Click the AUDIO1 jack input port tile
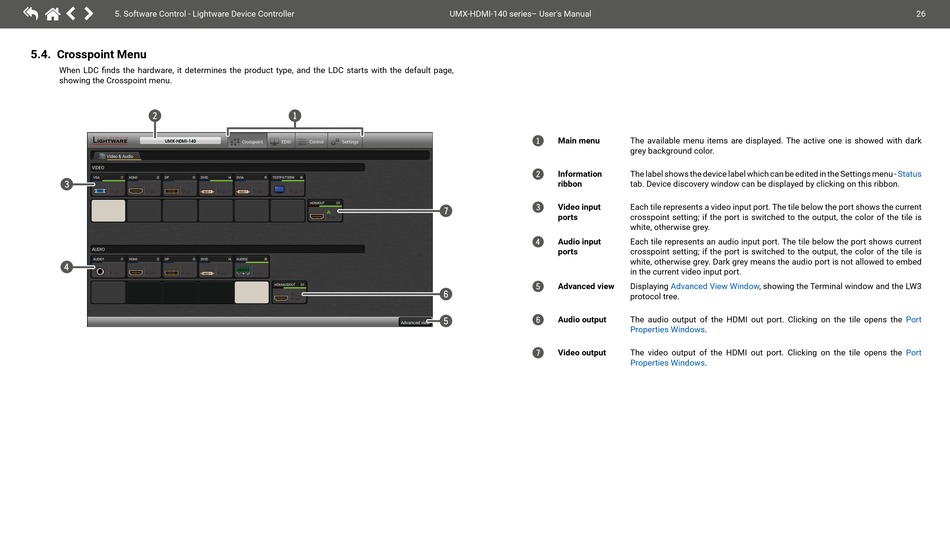The height and width of the screenshot is (533, 950). tap(107, 267)
